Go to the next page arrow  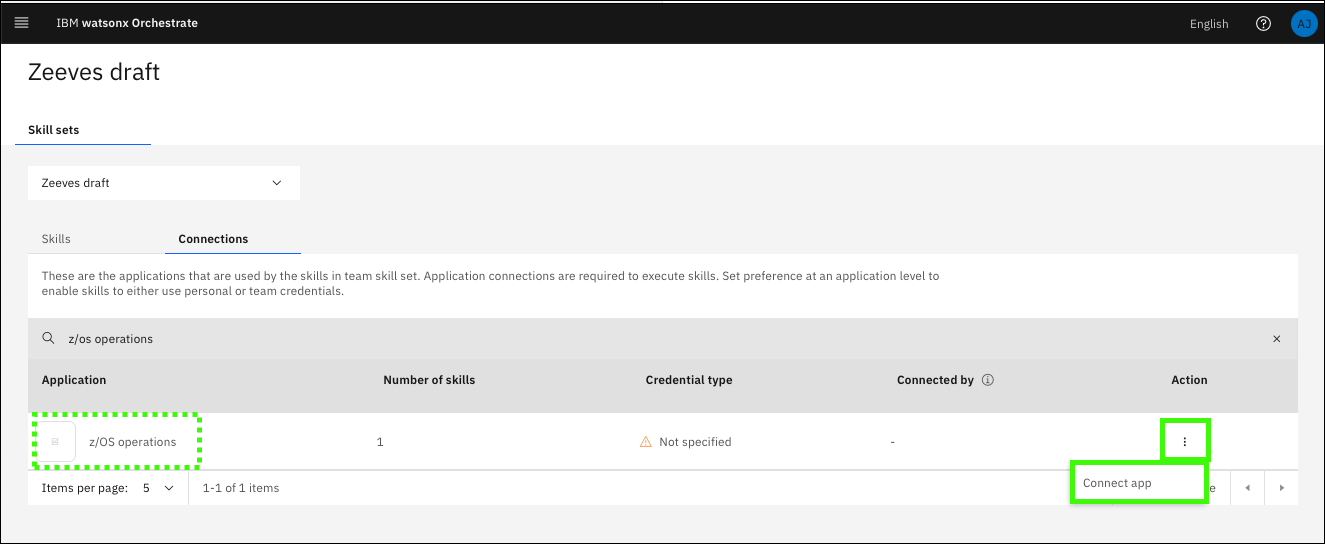pyautogui.click(x=1281, y=488)
